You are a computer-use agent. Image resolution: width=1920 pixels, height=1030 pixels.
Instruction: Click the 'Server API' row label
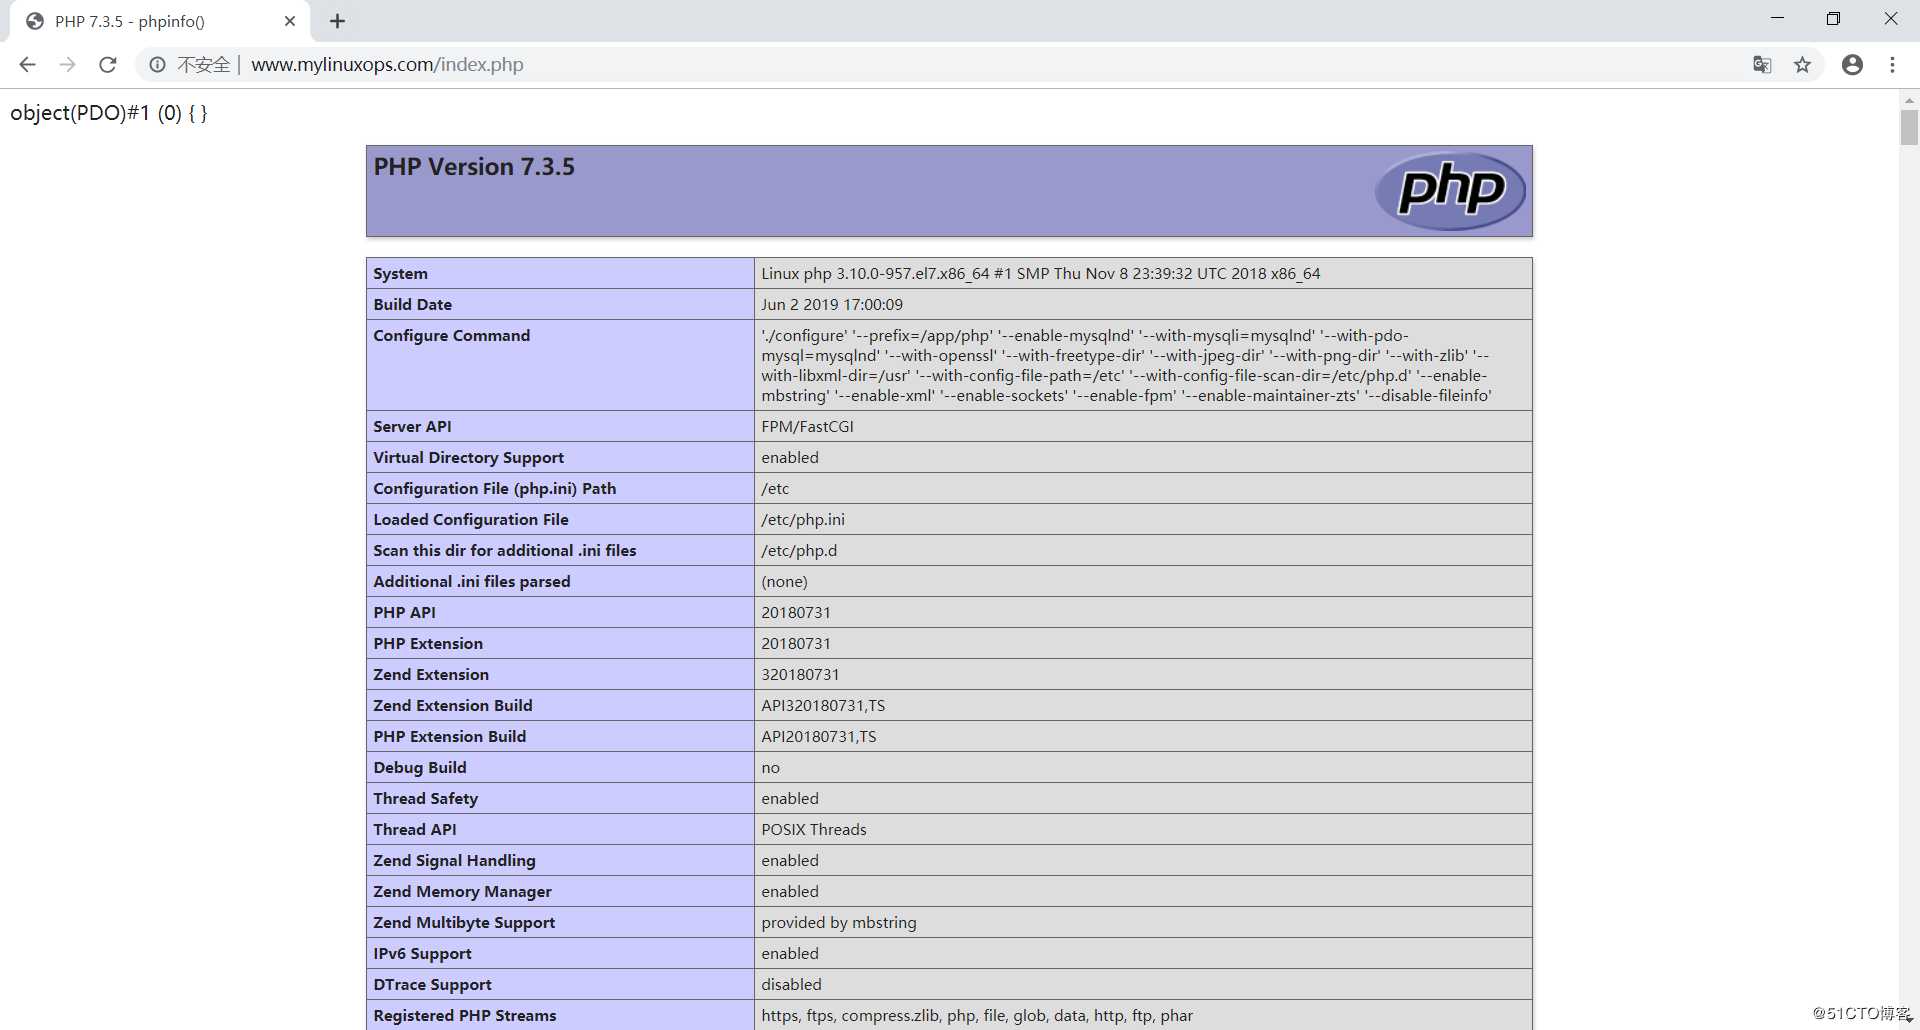coord(412,427)
